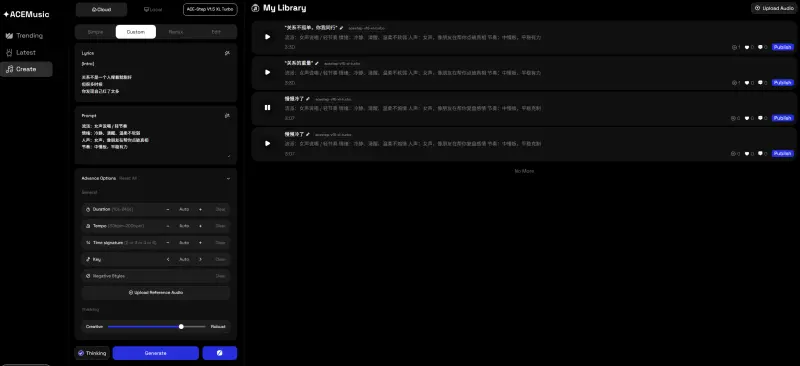Click the Negative Styles input field

156,276
